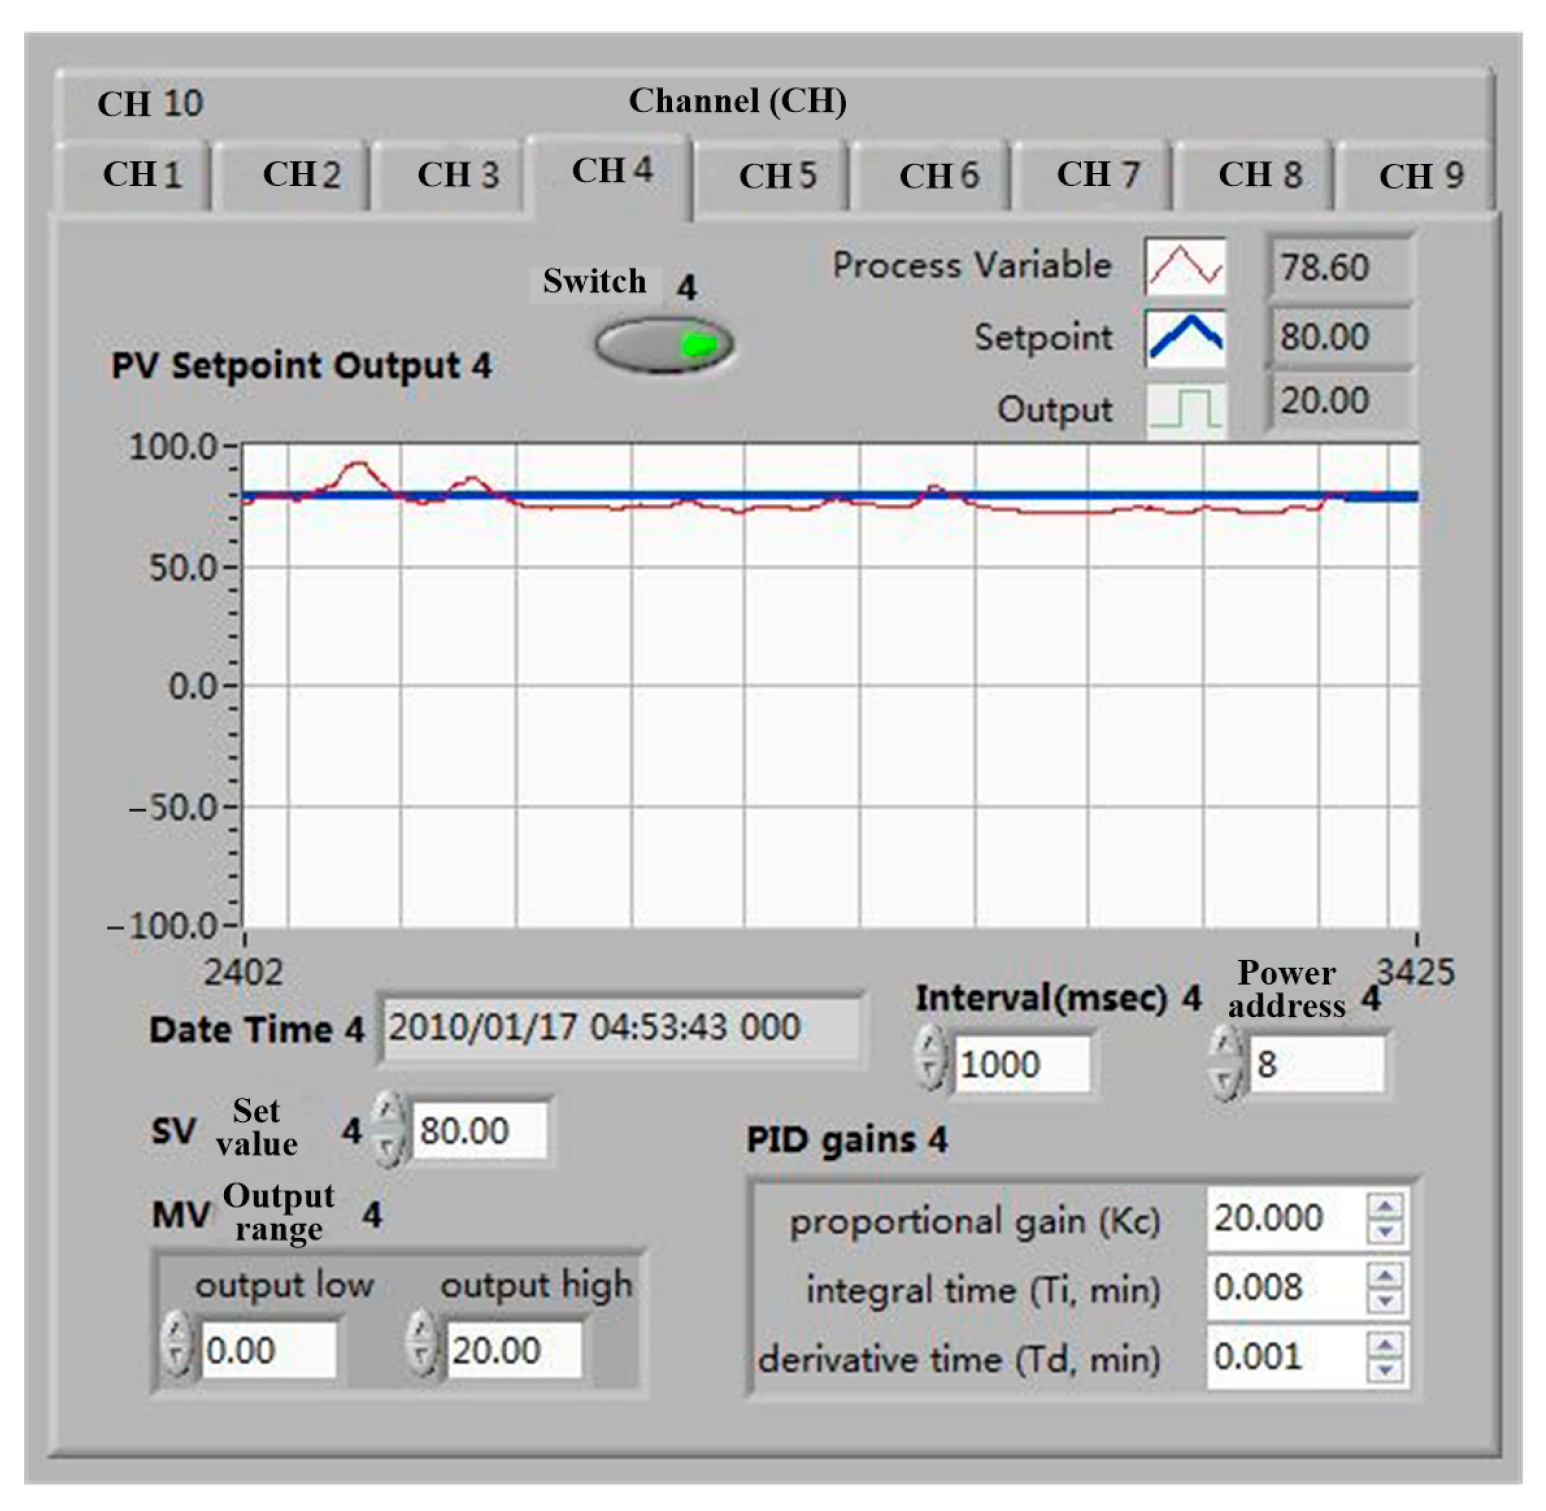1546x1511 pixels.
Task: Switch to the CH 1 tab
Action: (x=141, y=175)
